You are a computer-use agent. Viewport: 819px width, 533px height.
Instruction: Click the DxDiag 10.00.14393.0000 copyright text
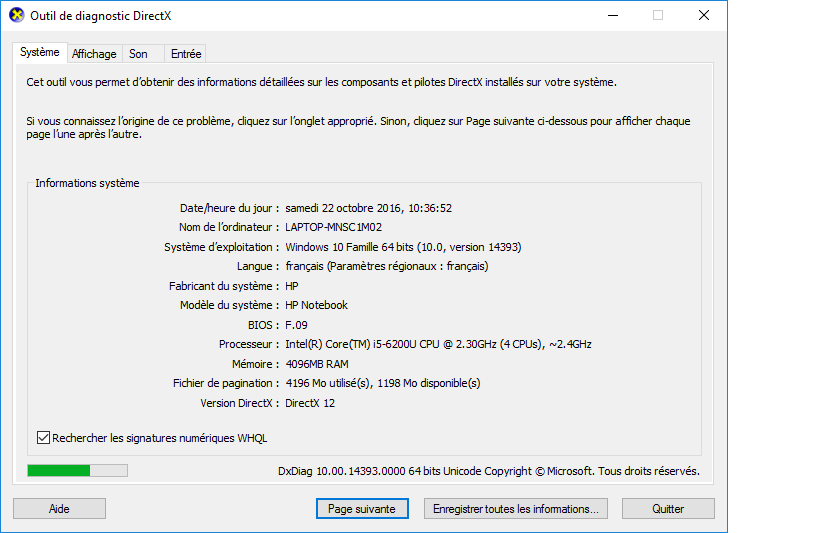(488, 471)
